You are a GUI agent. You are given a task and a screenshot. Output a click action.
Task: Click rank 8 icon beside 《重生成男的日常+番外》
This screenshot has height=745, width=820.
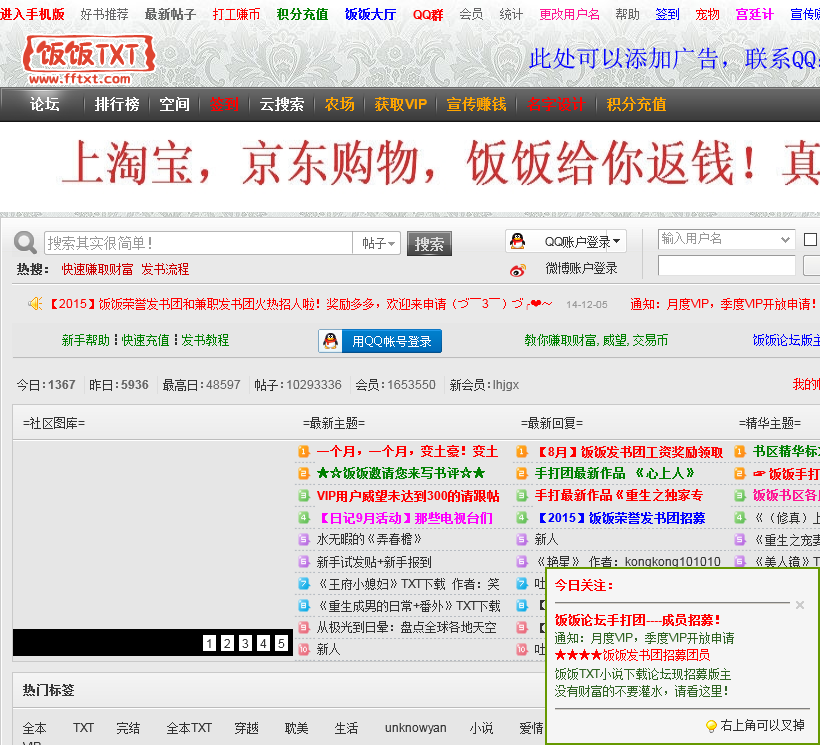[x=304, y=605]
